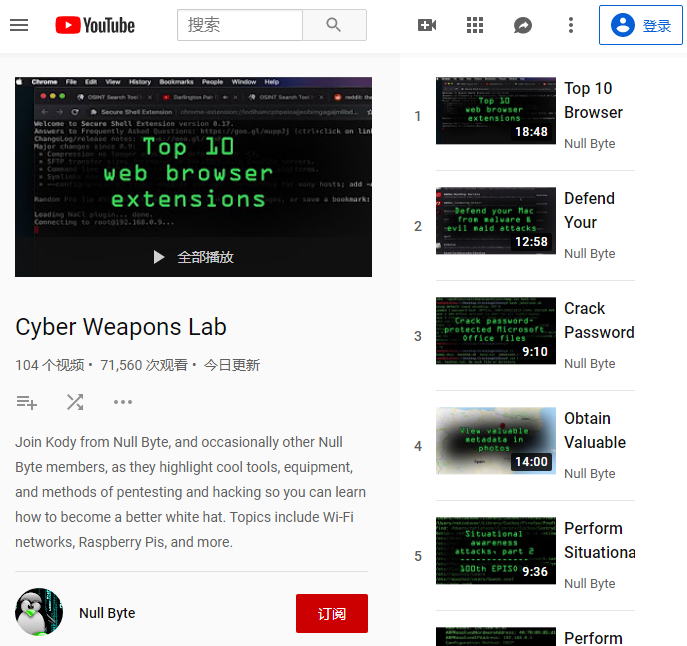Click the Null Byte penguin avatar
687x646 pixels.
[39, 612]
